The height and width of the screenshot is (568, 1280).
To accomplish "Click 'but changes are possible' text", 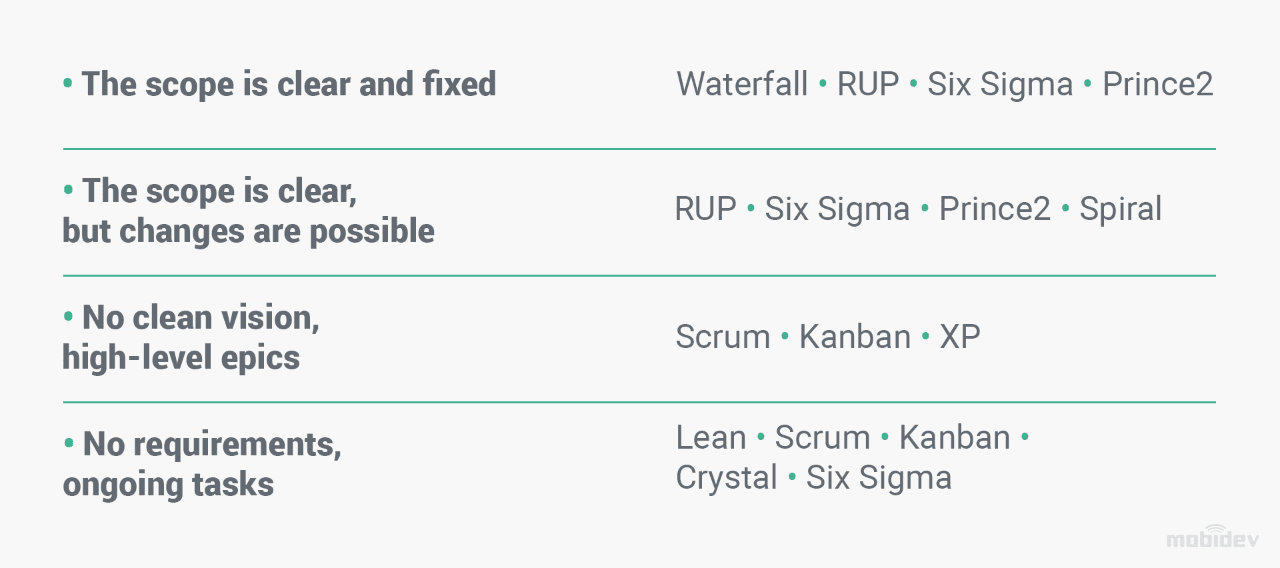I will click(x=248, y=231).
